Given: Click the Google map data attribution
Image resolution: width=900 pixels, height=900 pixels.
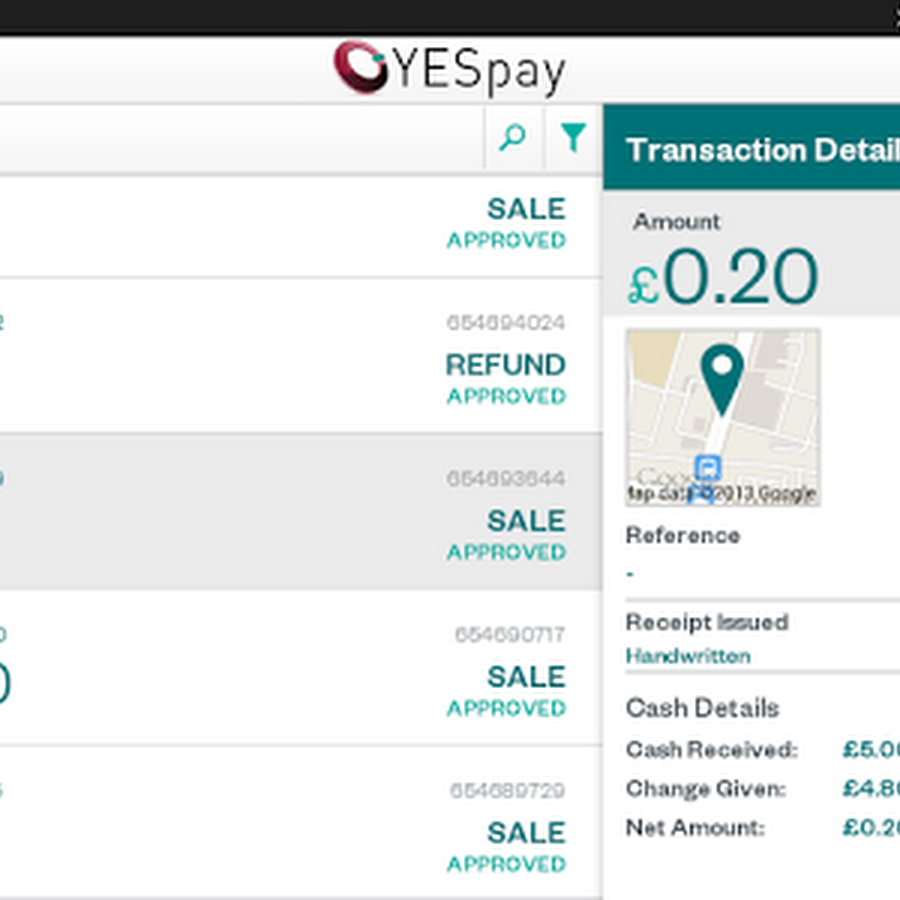Looking at the screenshot, I should (722, 493).
